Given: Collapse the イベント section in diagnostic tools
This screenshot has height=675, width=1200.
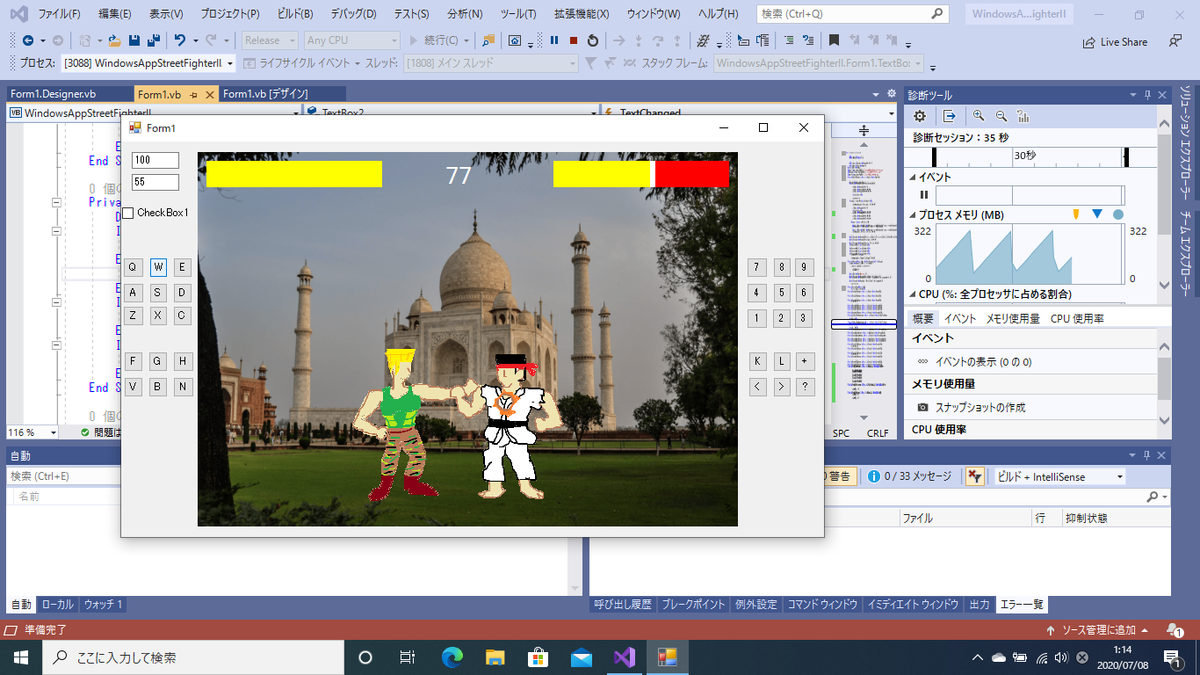Looking at the screenshot, I should [x=912, y=176].
